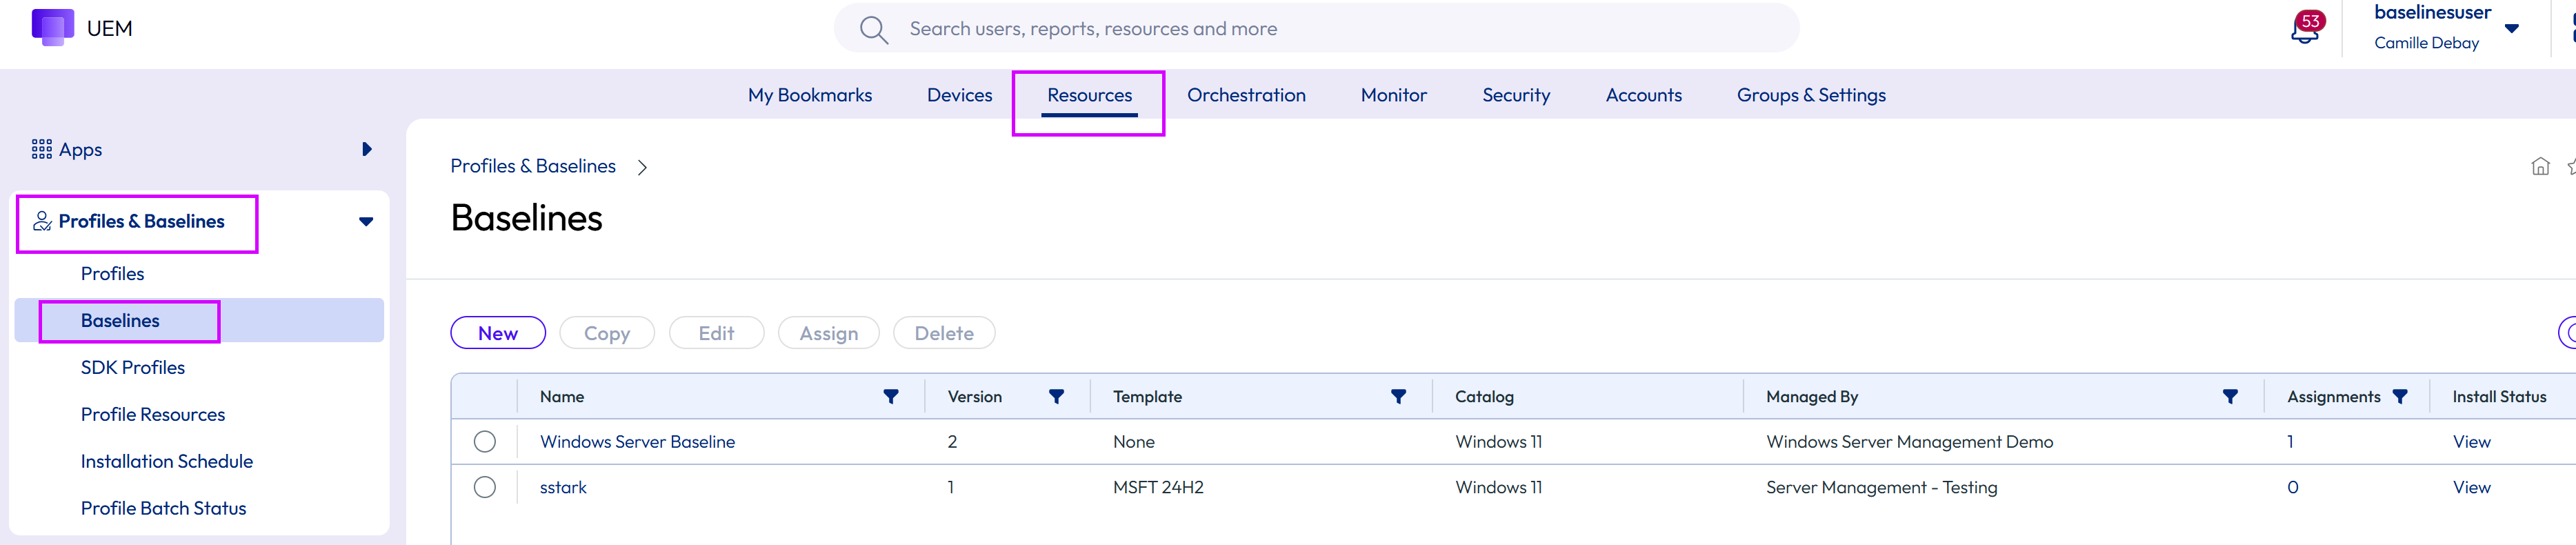Viewport: 2576px width, 545px height.
Task: Collapse the Profiles & Baselines section arrow
Action: tap(366, 222)
